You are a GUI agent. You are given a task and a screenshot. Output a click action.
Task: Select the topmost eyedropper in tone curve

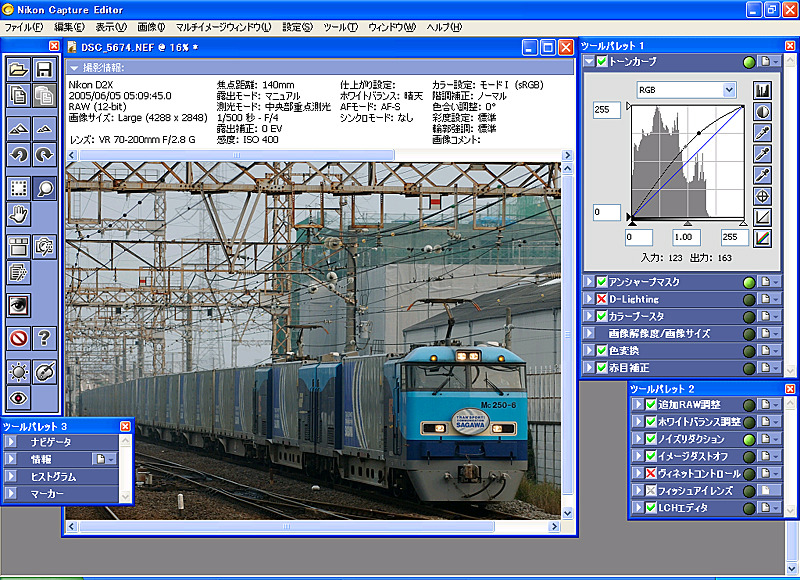(762, 133)
